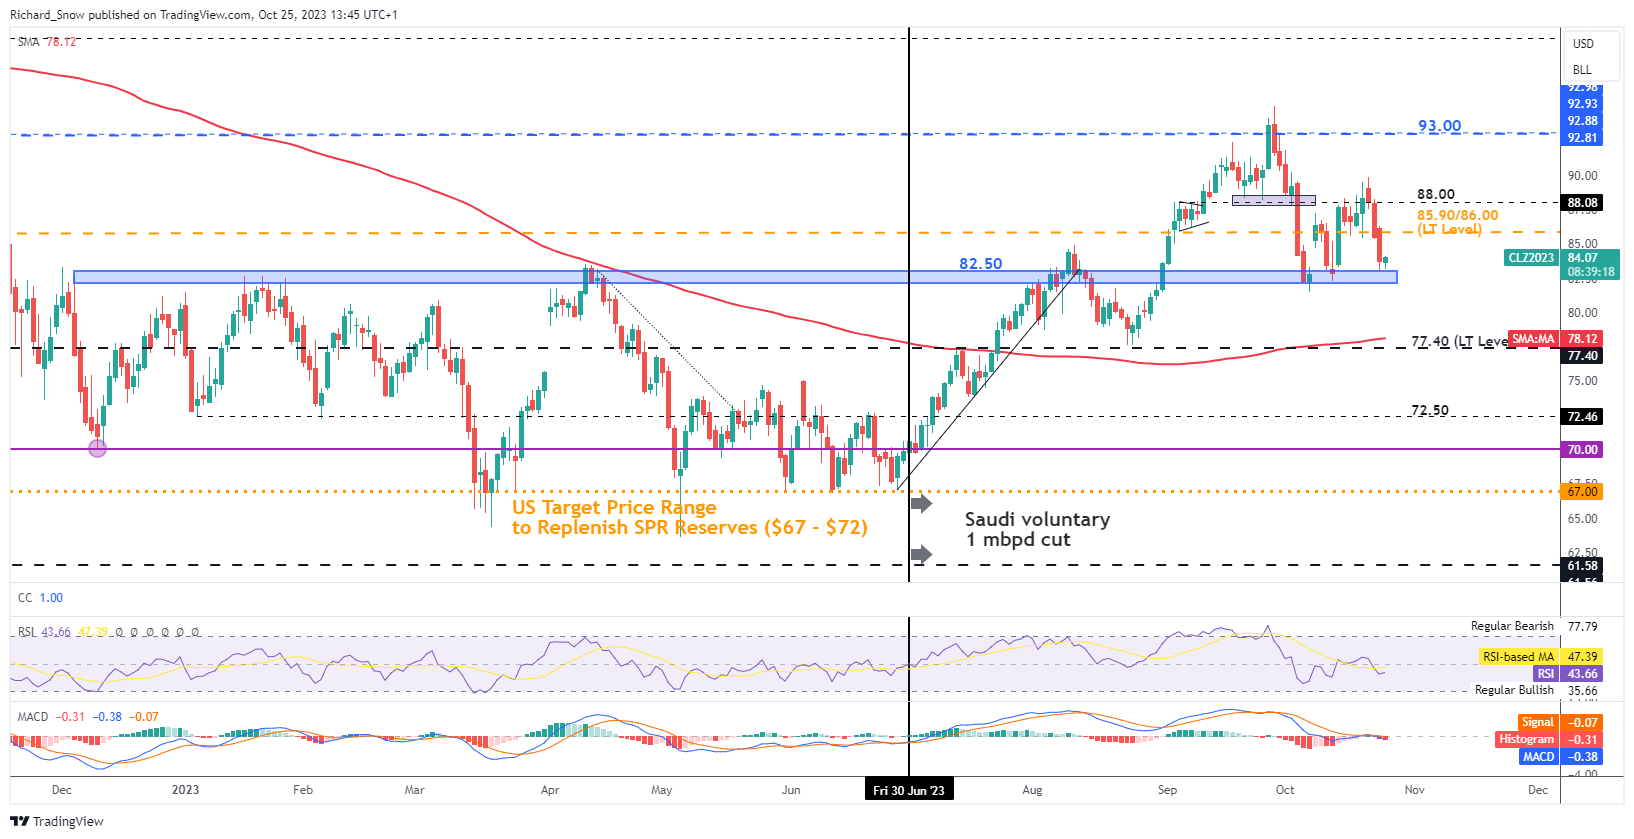Click the 'SMA 78.12' indicator legend
The image size is (1634, 839).
point(47,42)
